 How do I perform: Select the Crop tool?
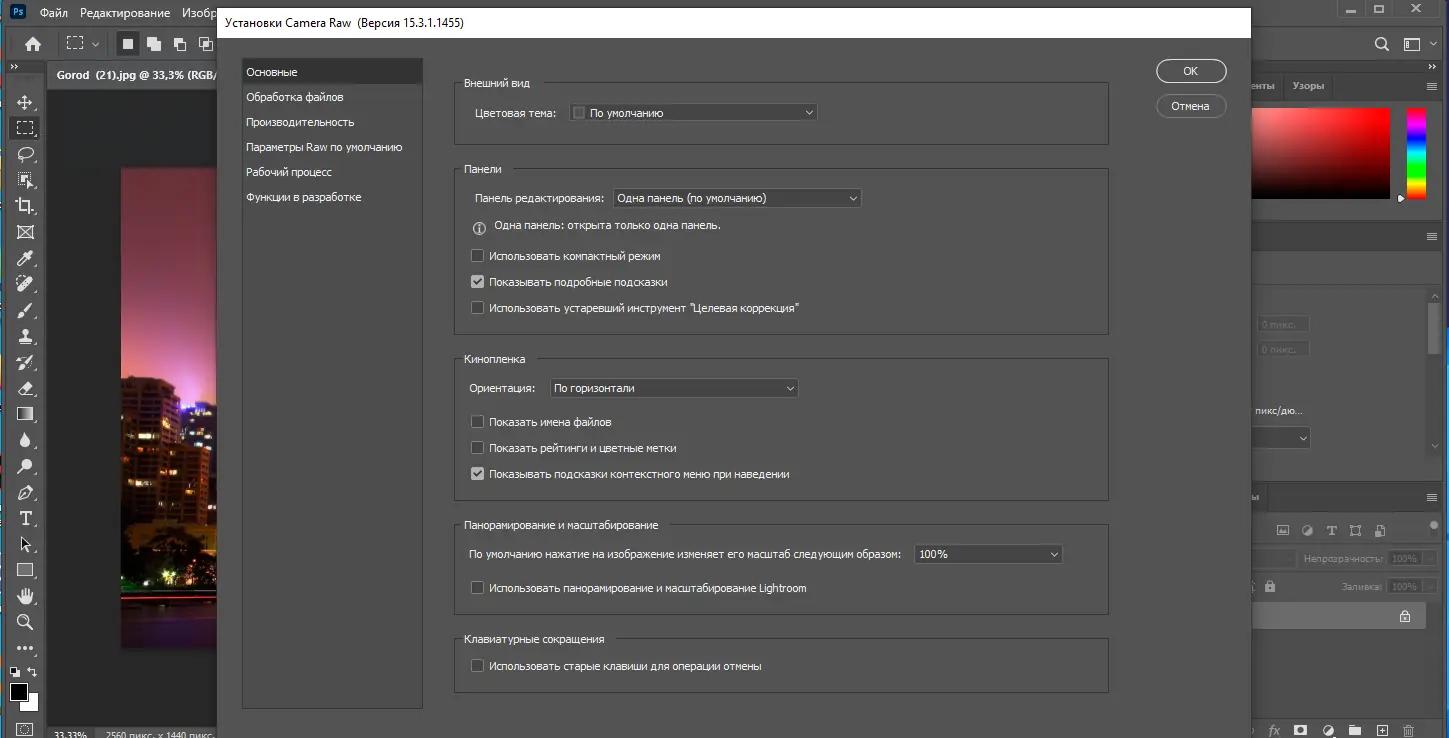coord(25,206)
